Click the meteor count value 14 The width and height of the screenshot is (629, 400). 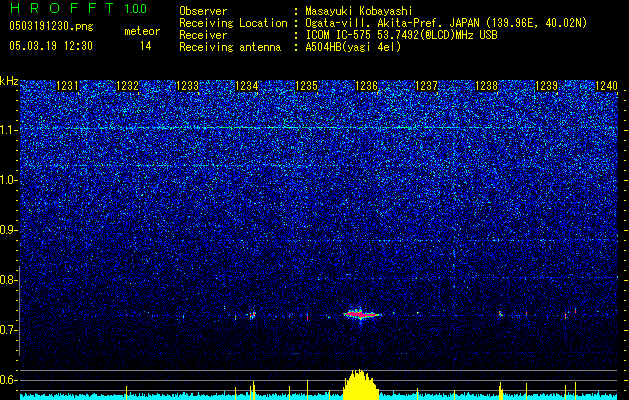pos(146,46)
